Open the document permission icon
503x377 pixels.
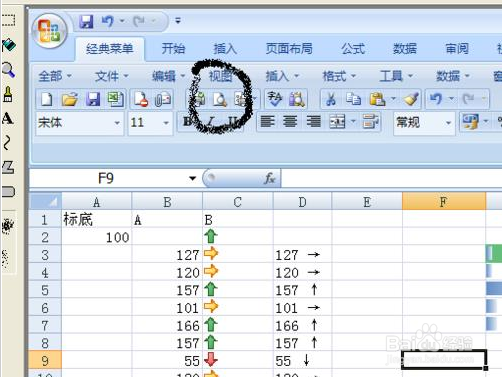tap(141, 99)
